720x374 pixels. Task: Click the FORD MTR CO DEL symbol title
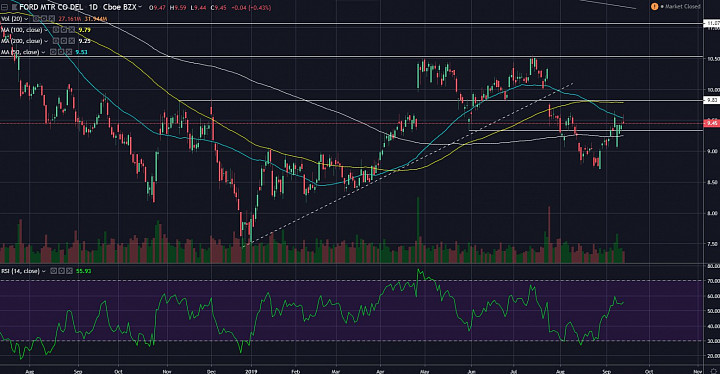coord(51,7)
